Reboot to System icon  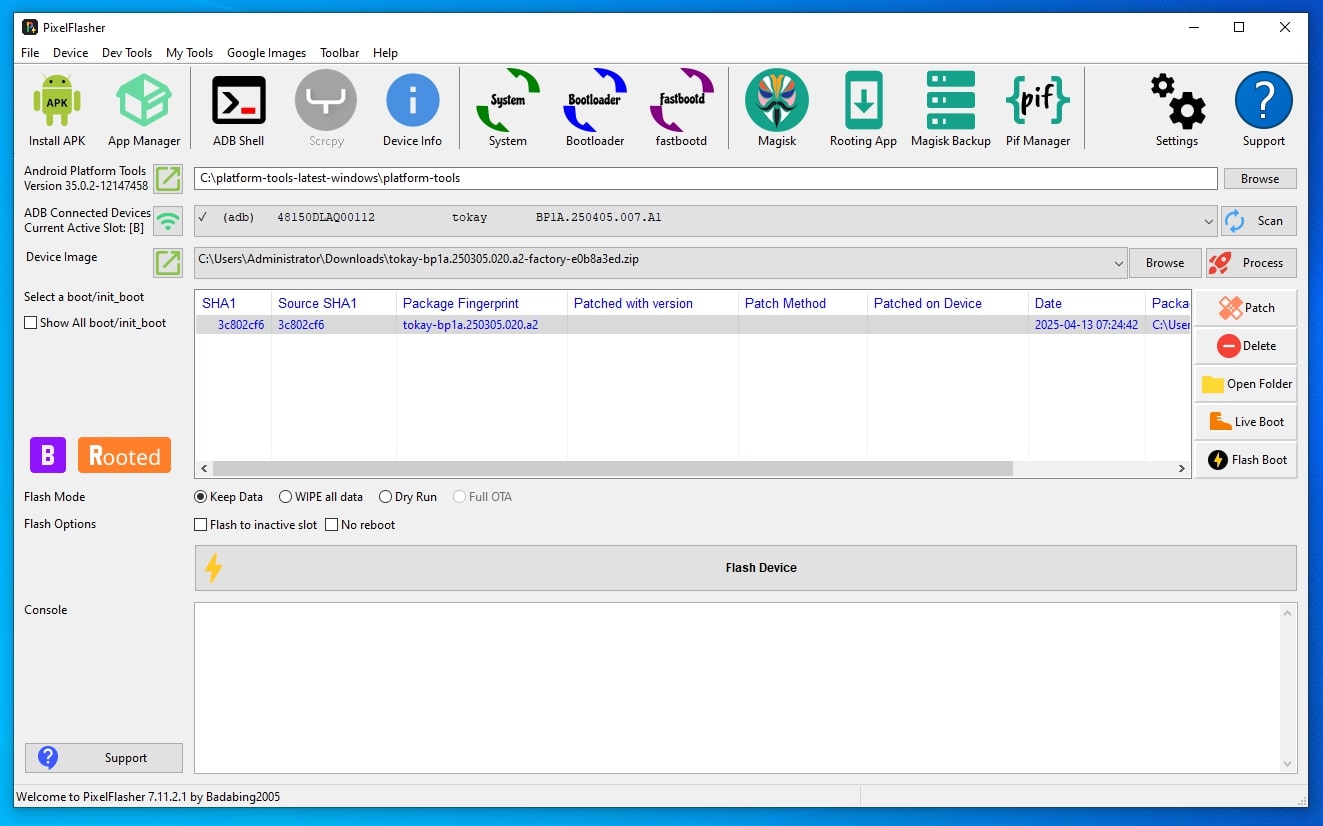pyautogui.click(x=508, y=110)
